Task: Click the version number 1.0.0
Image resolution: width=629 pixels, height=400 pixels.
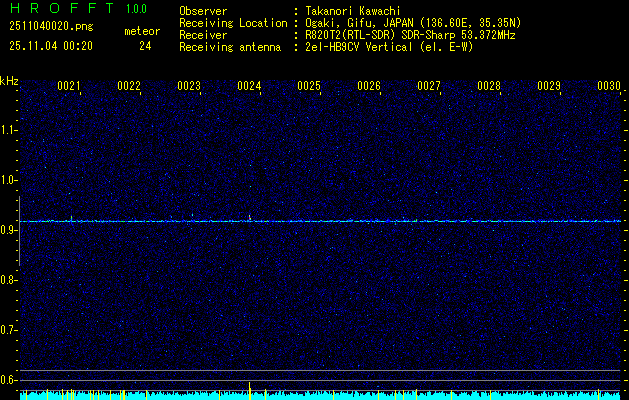Action: point(136,9)
